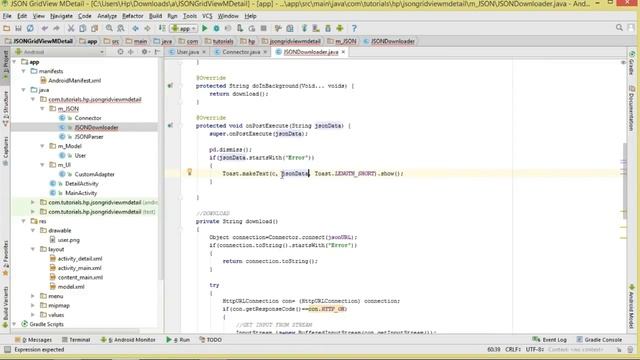Screen dimensions: 640x360
Task: Open the Android project view dropdown
Action: click(60, 52)
